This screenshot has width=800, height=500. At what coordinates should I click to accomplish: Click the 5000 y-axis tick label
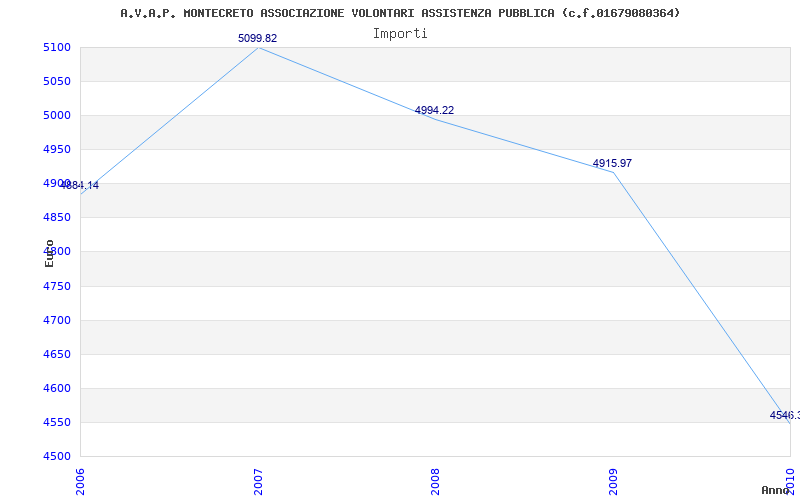pyautogui.click(x=57, y=115)
